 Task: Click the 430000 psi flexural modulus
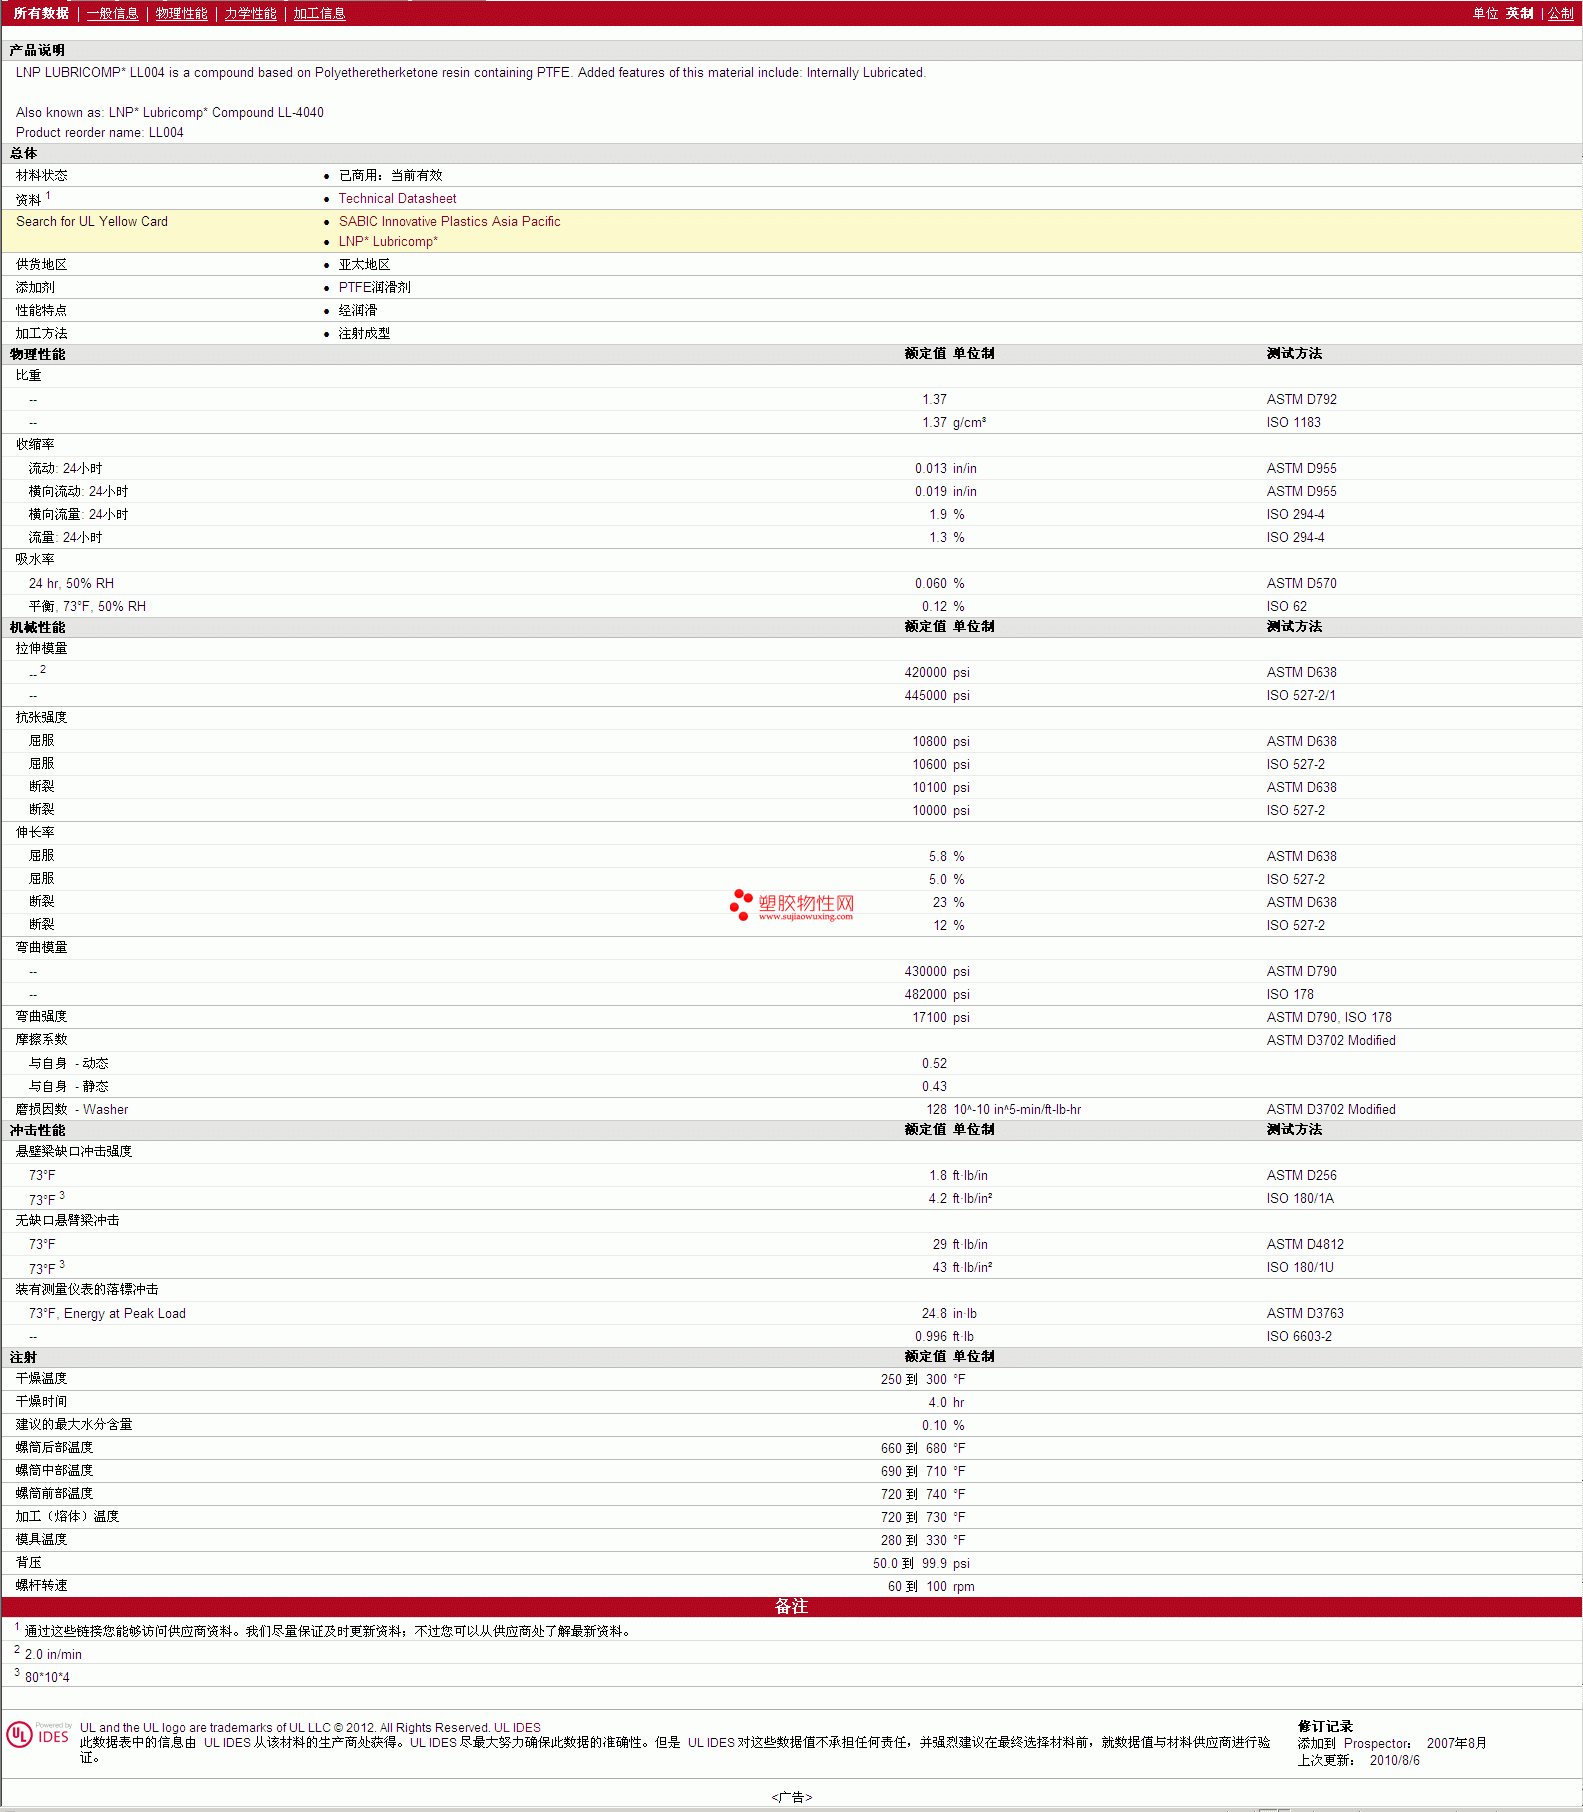(x=937, y=972)
